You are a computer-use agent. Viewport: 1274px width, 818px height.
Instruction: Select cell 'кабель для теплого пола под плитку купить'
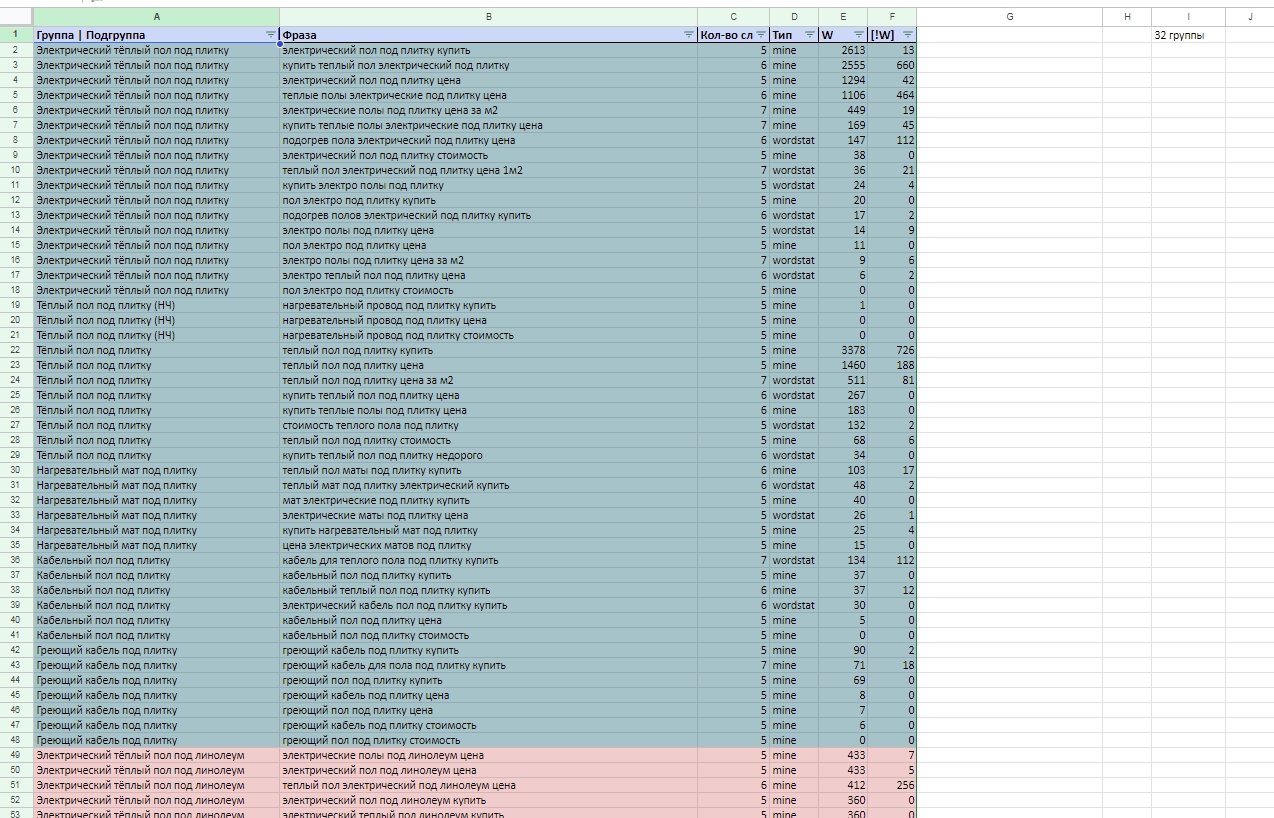[390, 560]
